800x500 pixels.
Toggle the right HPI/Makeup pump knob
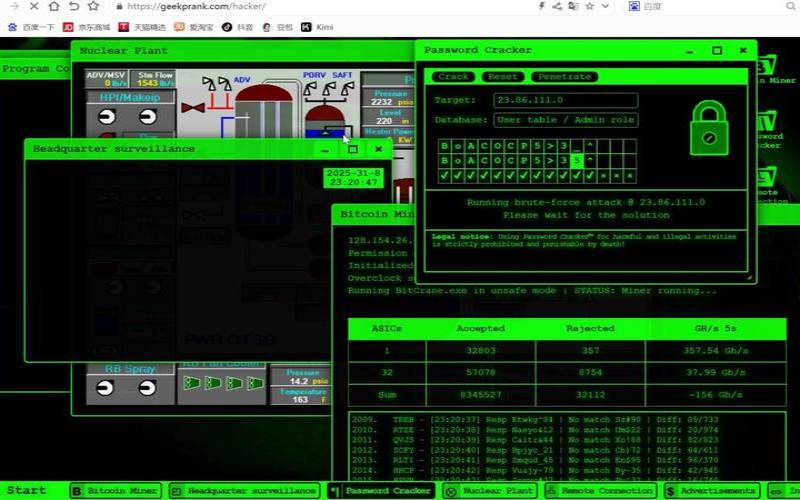coord(147,117)
